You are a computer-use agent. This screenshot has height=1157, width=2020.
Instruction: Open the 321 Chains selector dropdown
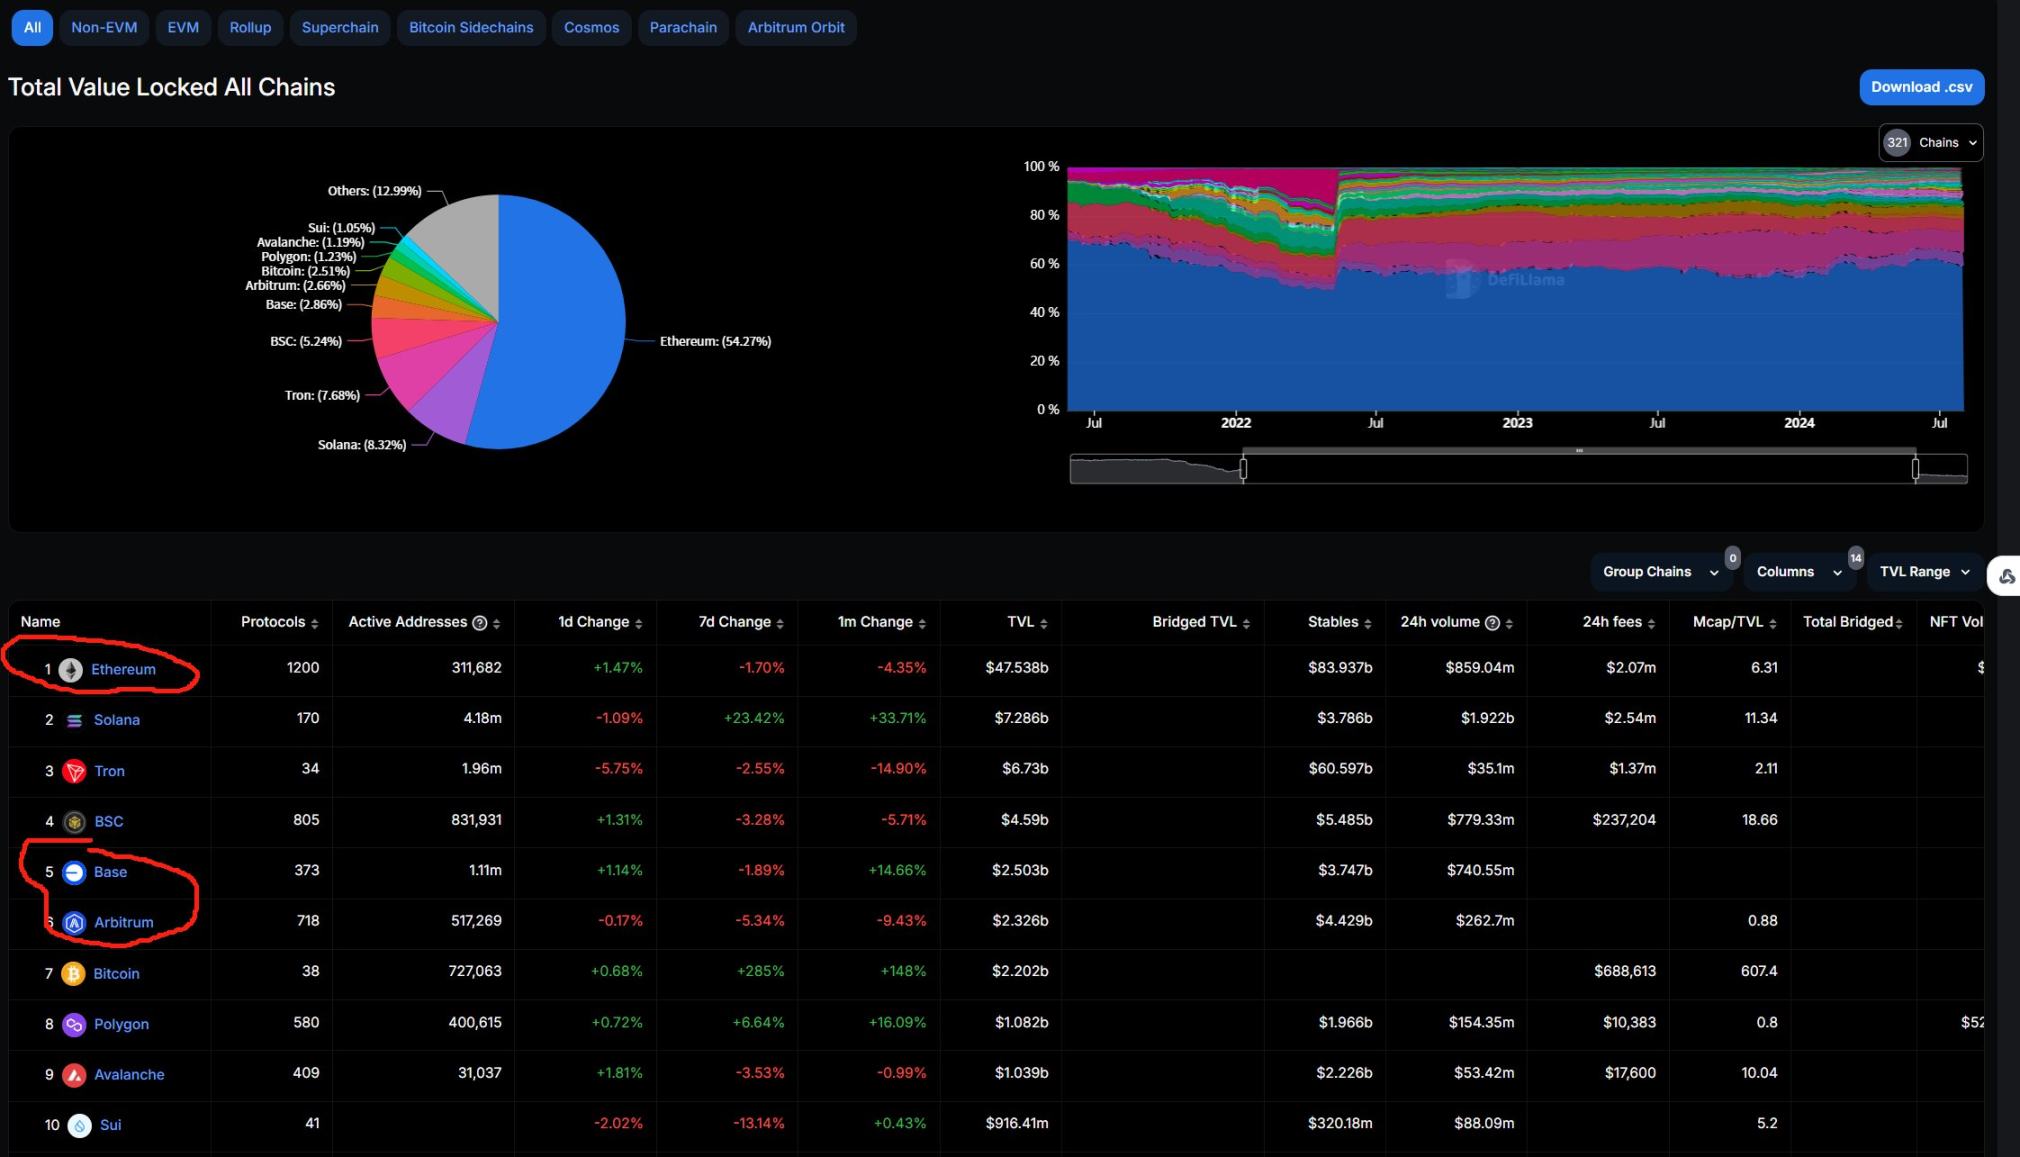1930,143
